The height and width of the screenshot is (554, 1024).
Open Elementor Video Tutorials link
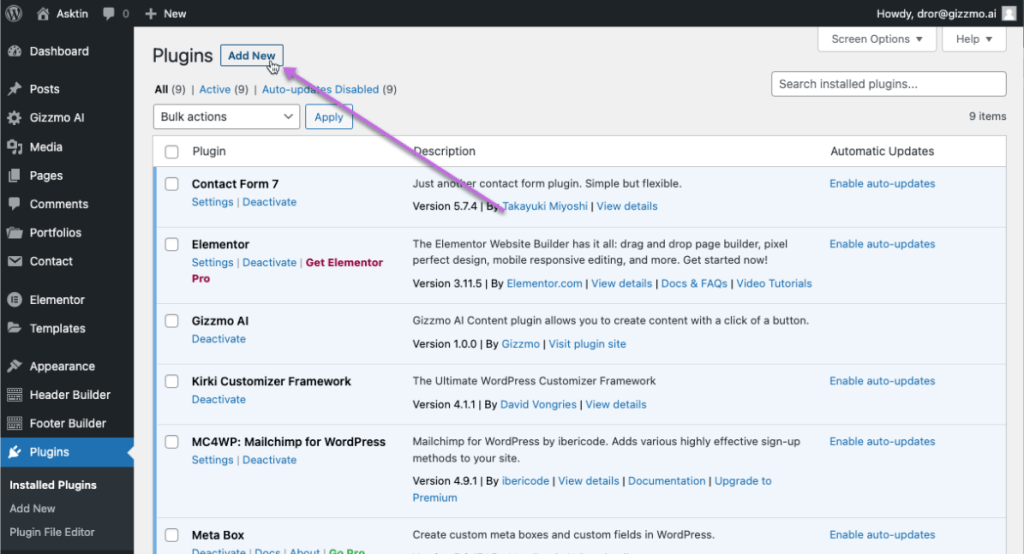click(774, 284)
